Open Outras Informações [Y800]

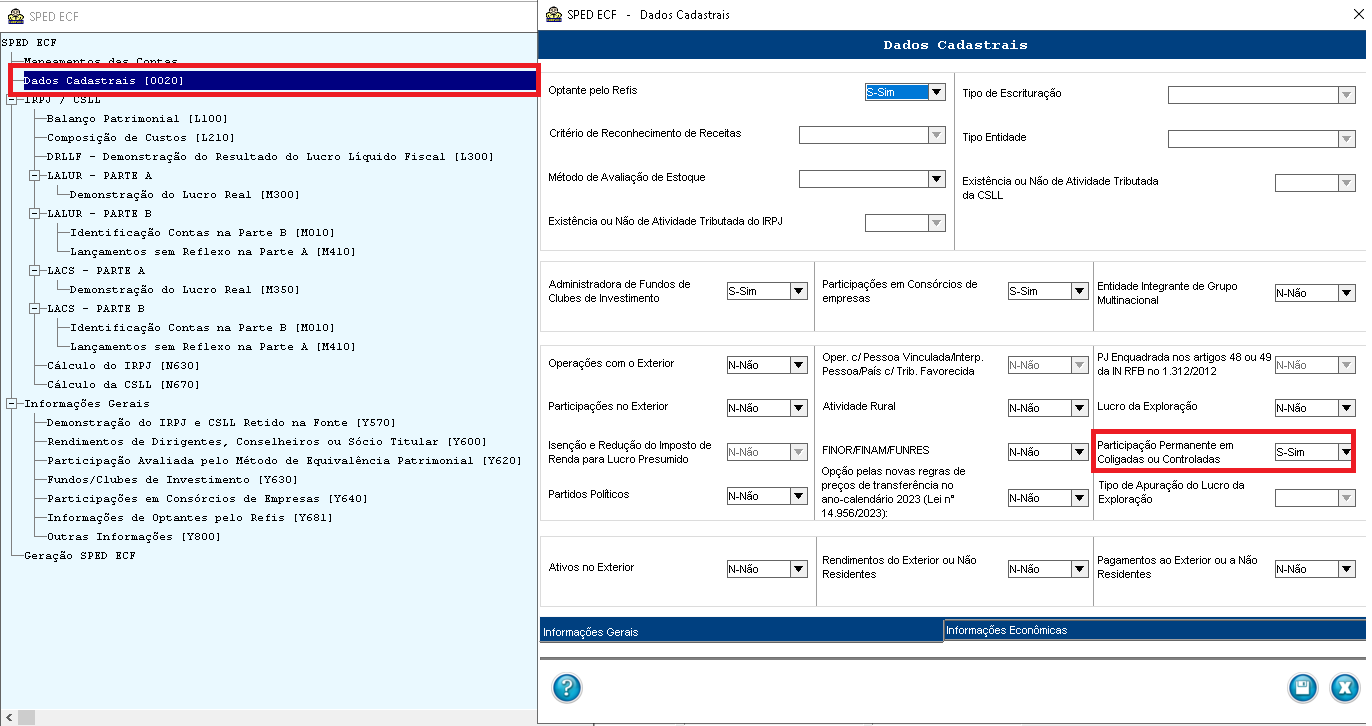pos(133,536)
